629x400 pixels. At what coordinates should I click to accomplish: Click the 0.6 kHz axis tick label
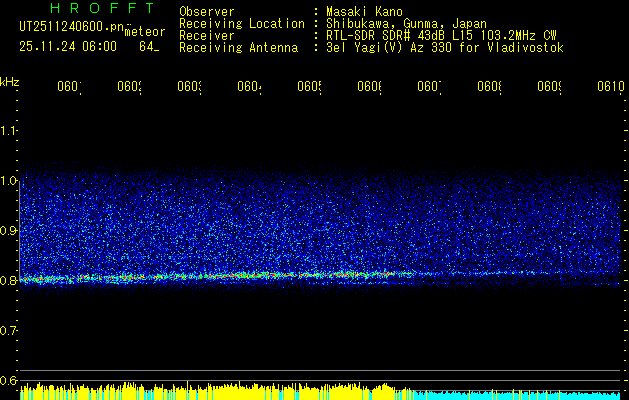(x=8, y=380)
